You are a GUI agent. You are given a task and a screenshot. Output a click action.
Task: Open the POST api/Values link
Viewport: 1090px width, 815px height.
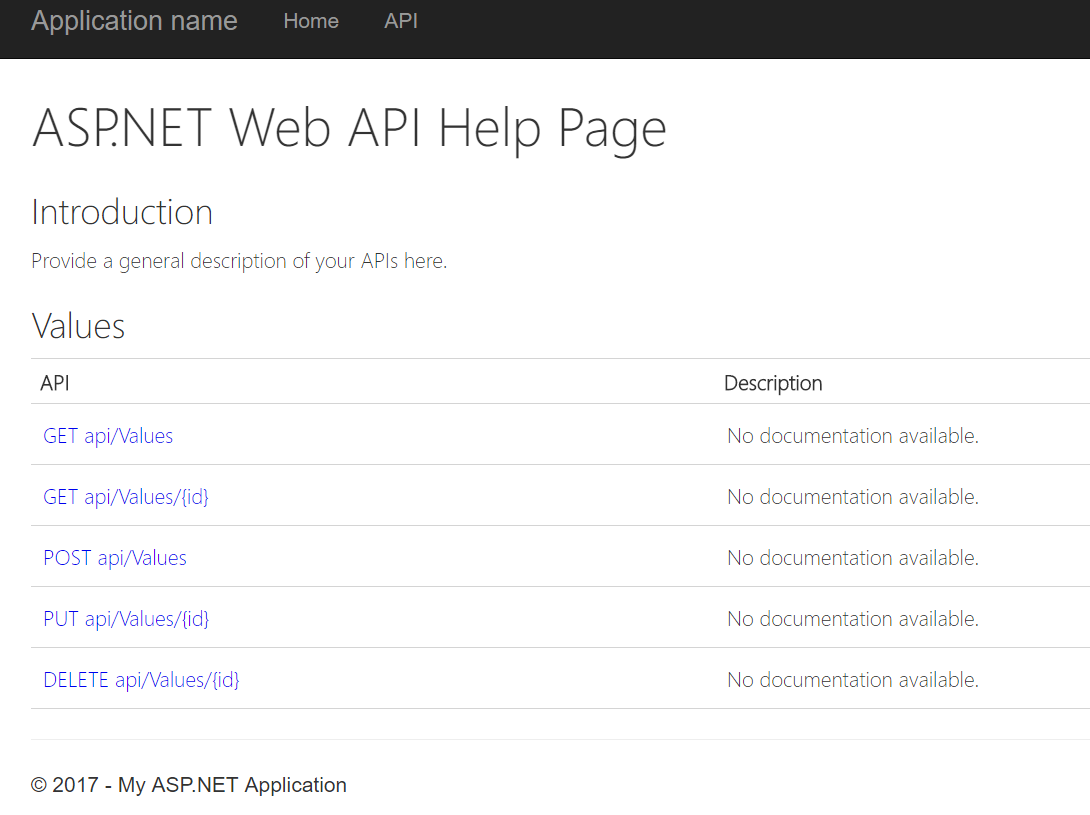tap(115, 558)
